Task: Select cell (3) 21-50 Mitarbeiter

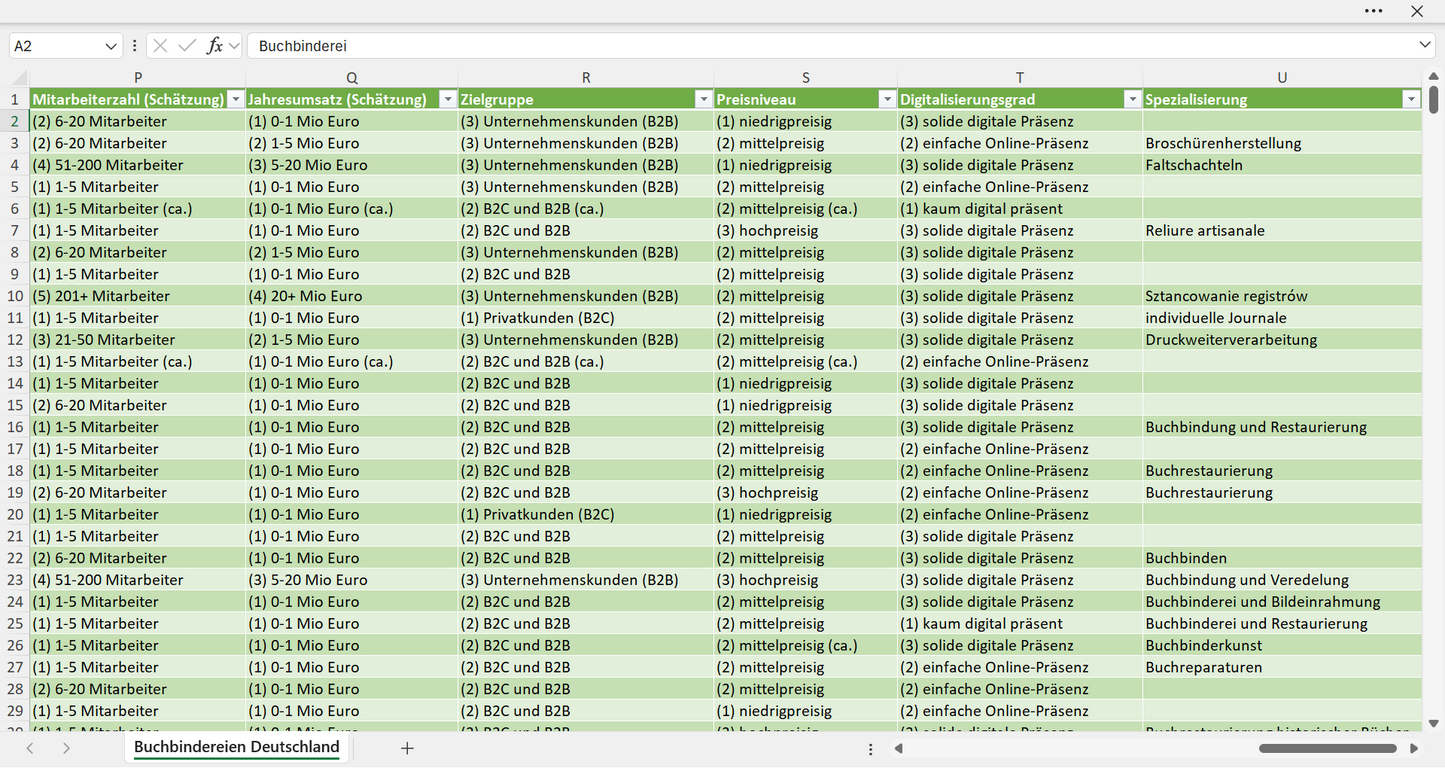Action: [138, 340]
